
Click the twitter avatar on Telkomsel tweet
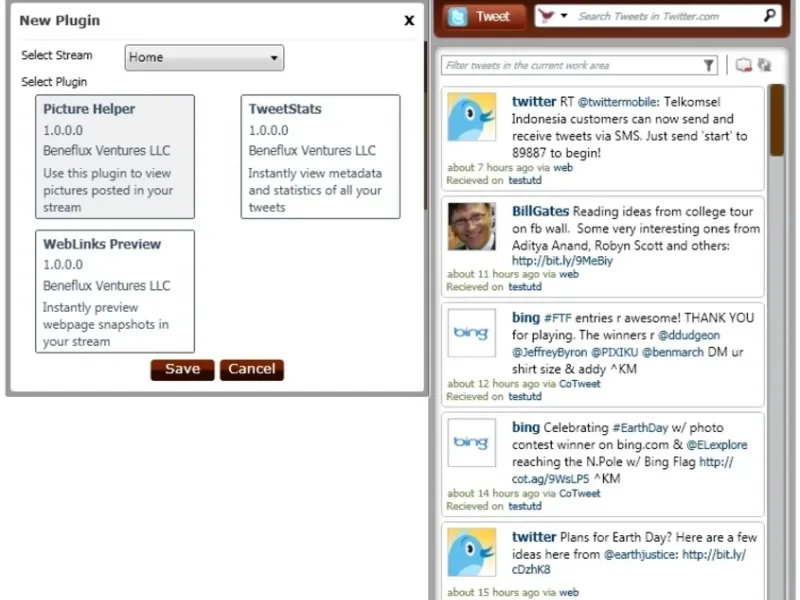coord(471,117)
